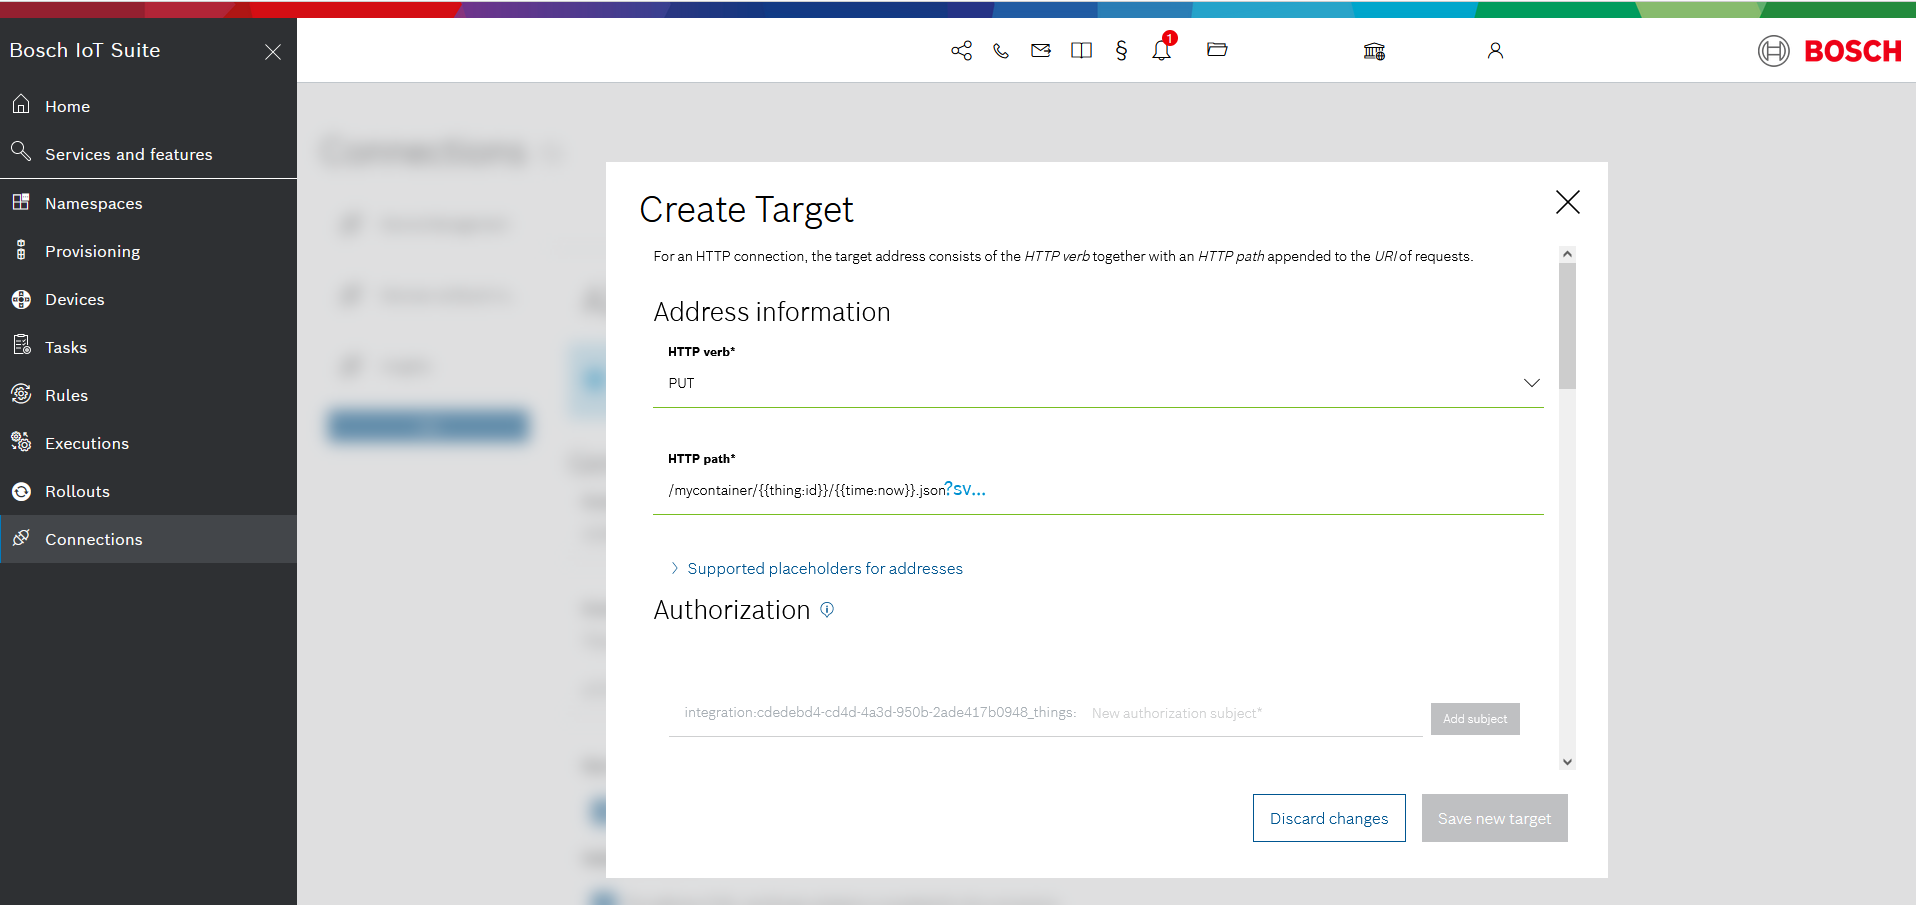
Task: Click the Tasks checklist icon
Action: [x=21, y=345]
